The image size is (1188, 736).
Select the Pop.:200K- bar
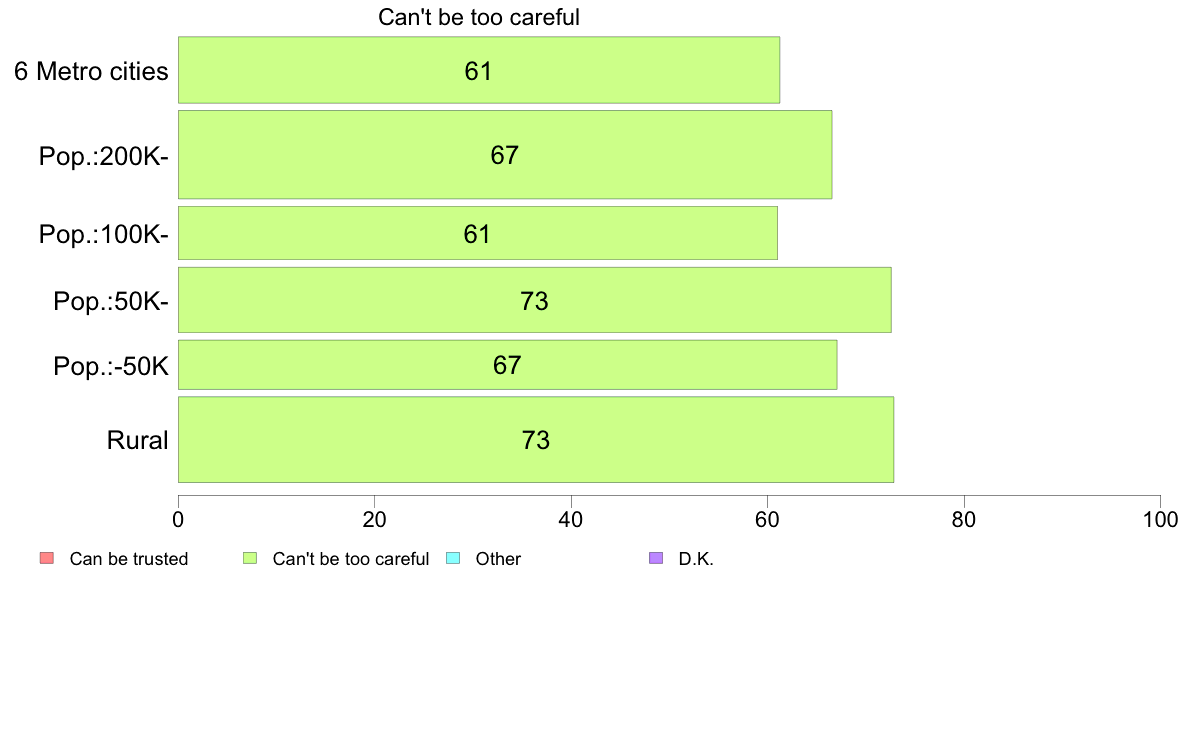click(x=505, y=155)
